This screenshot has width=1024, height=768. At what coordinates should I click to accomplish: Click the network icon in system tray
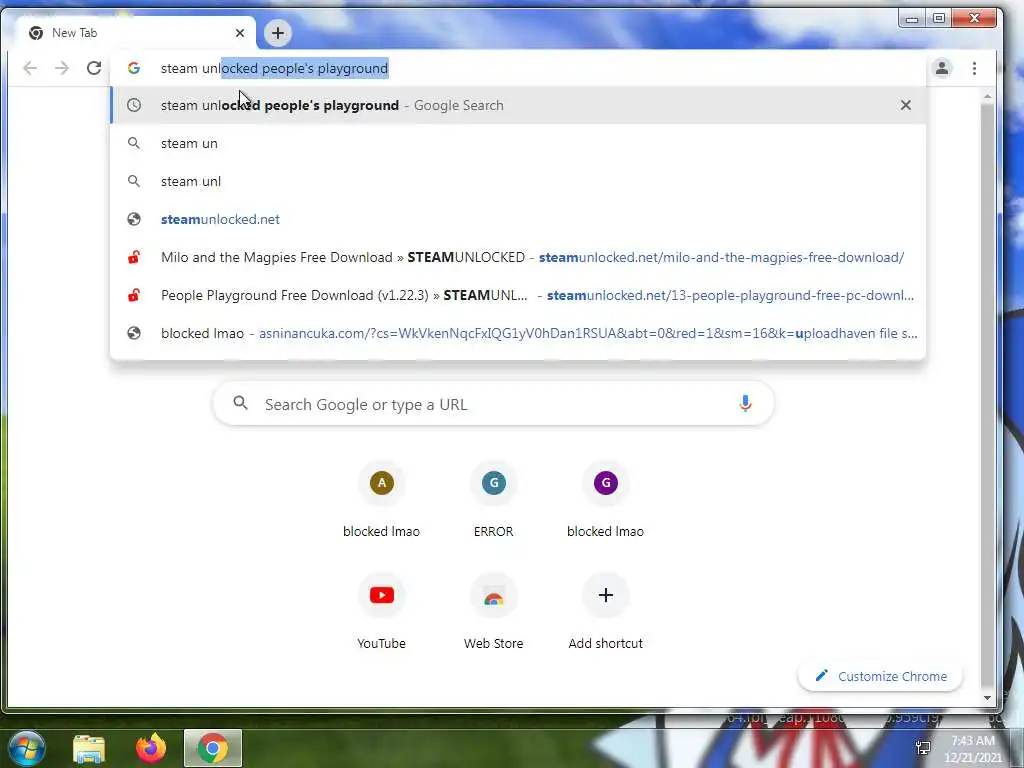(x=923, y=748)
